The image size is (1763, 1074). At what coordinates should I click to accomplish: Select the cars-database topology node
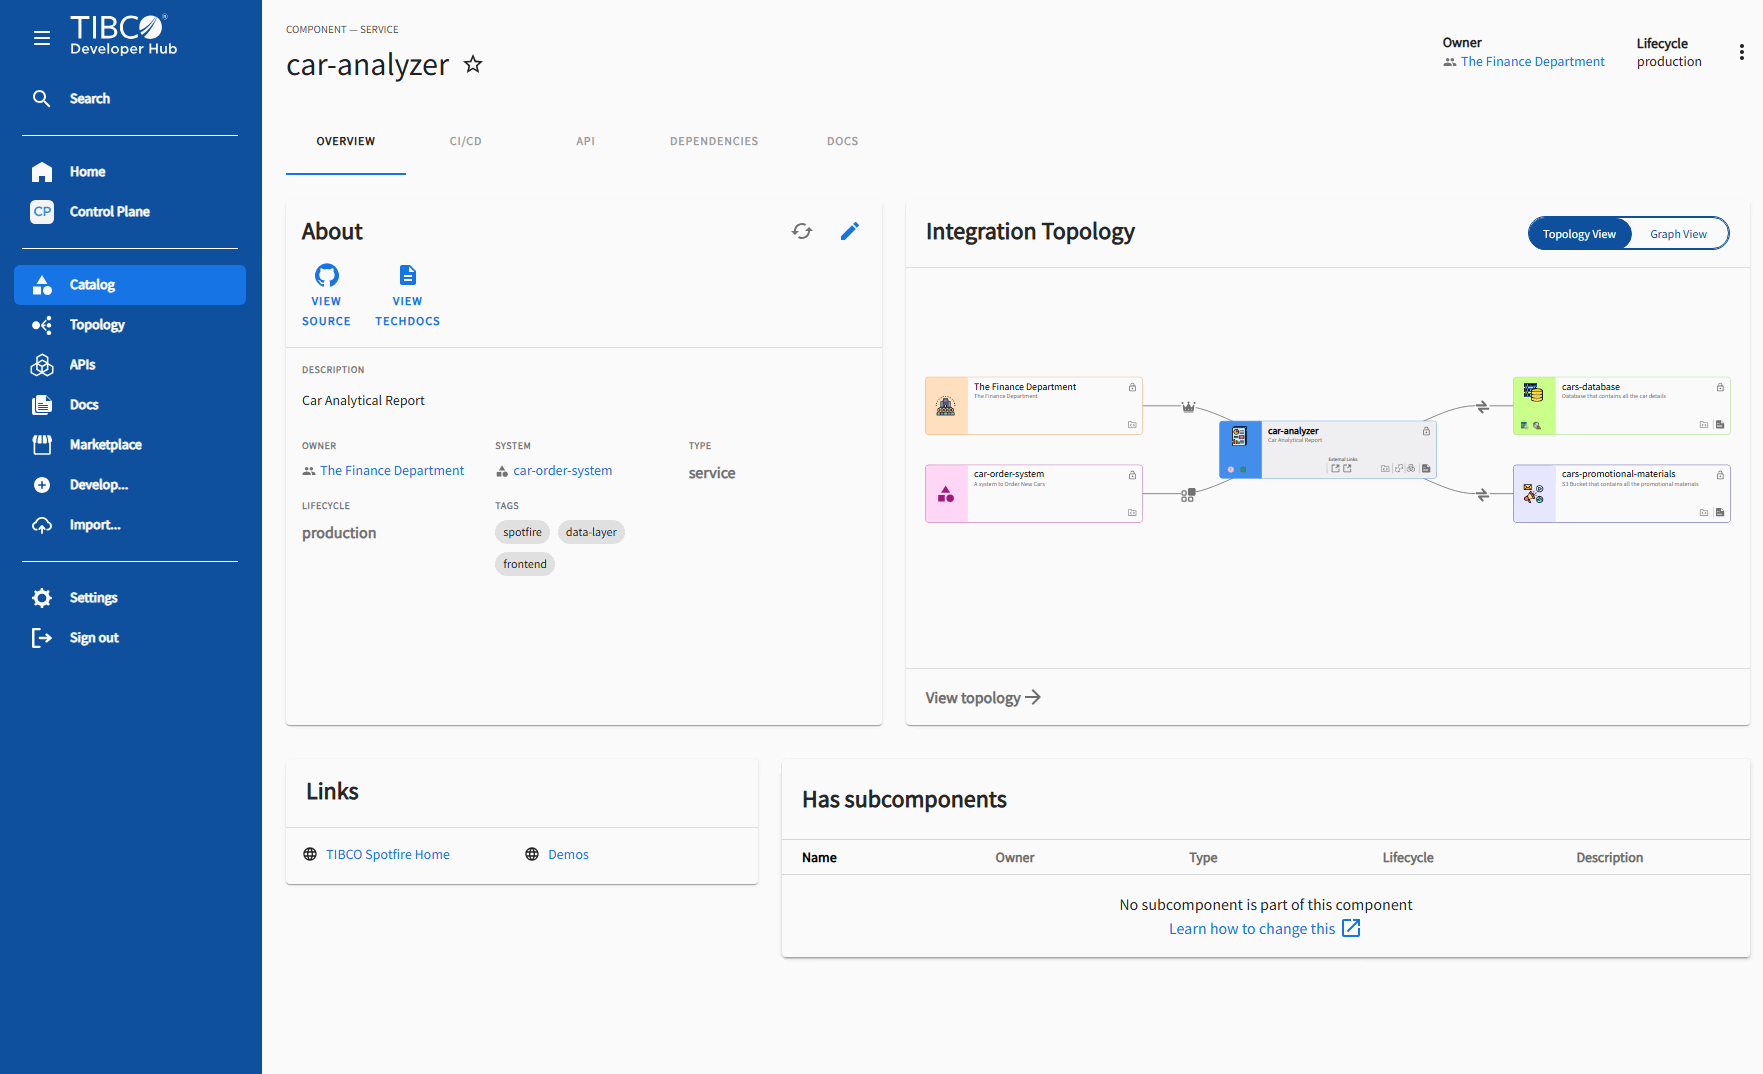click(1622, 406)
